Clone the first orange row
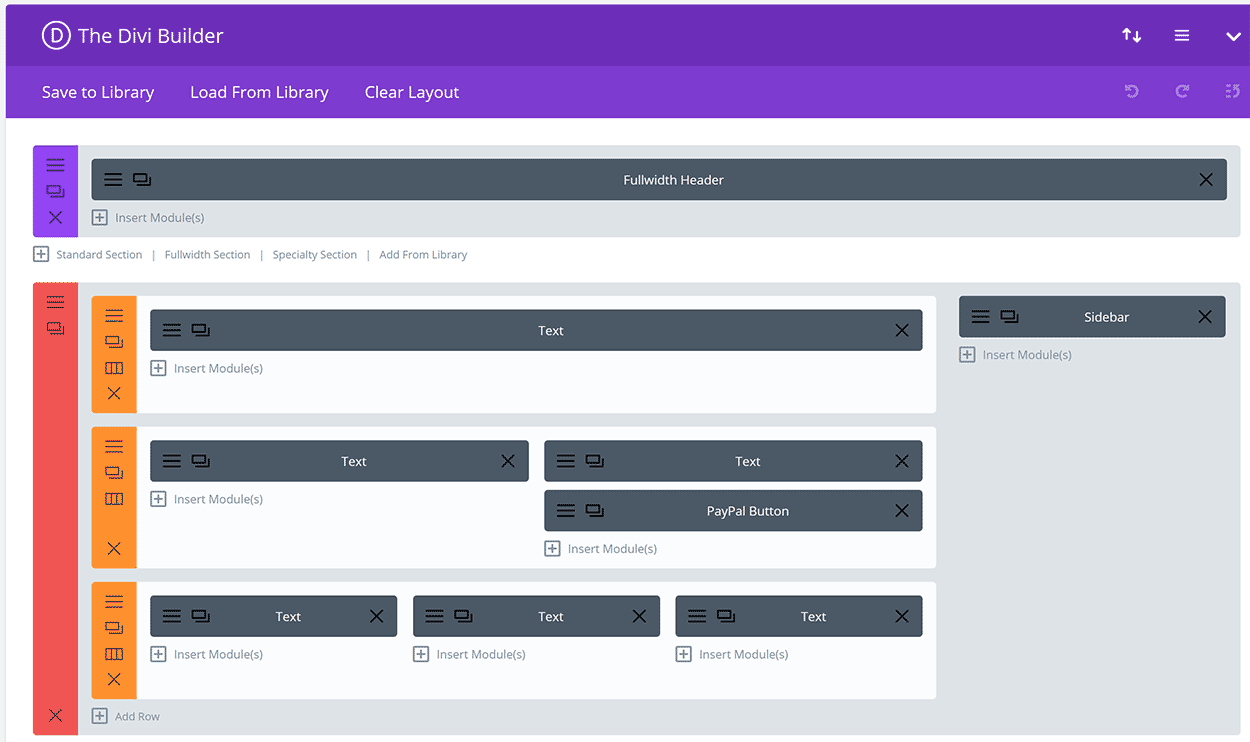Image resolution: width=1250 pixels, height=742 pixels. tap(114, 342)
